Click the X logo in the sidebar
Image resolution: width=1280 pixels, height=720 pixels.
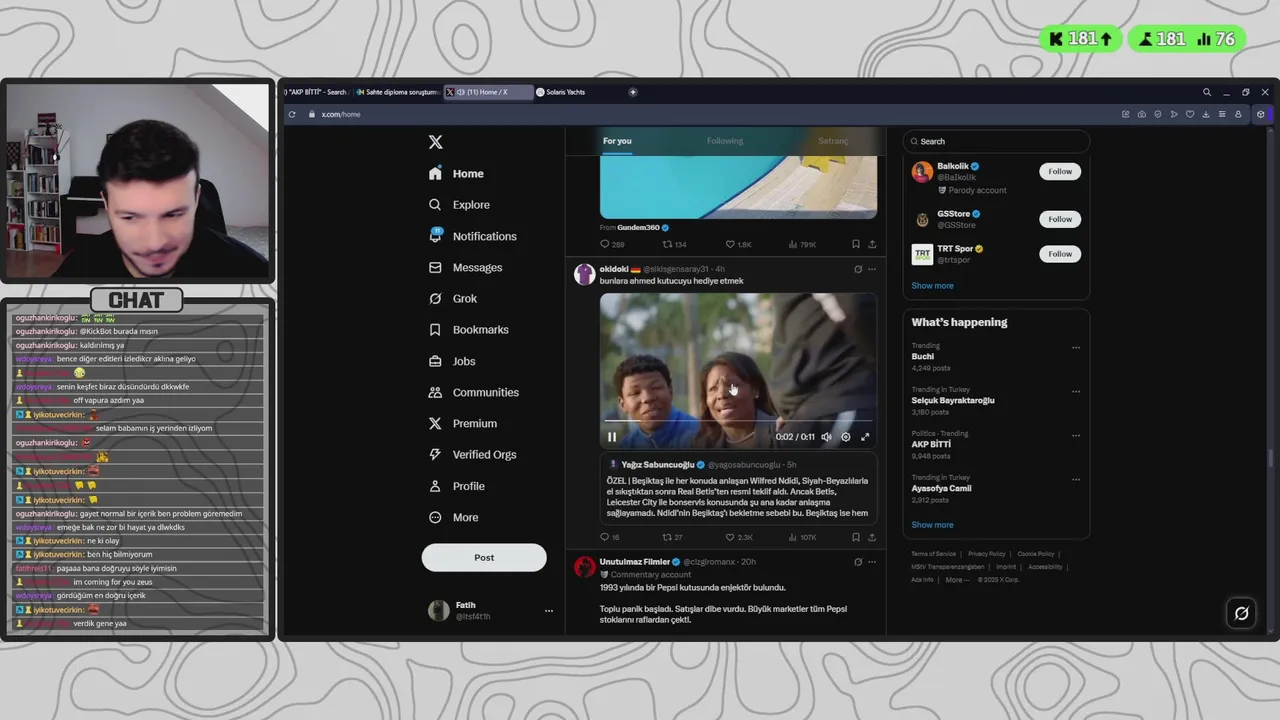click(x=435, y=142)
